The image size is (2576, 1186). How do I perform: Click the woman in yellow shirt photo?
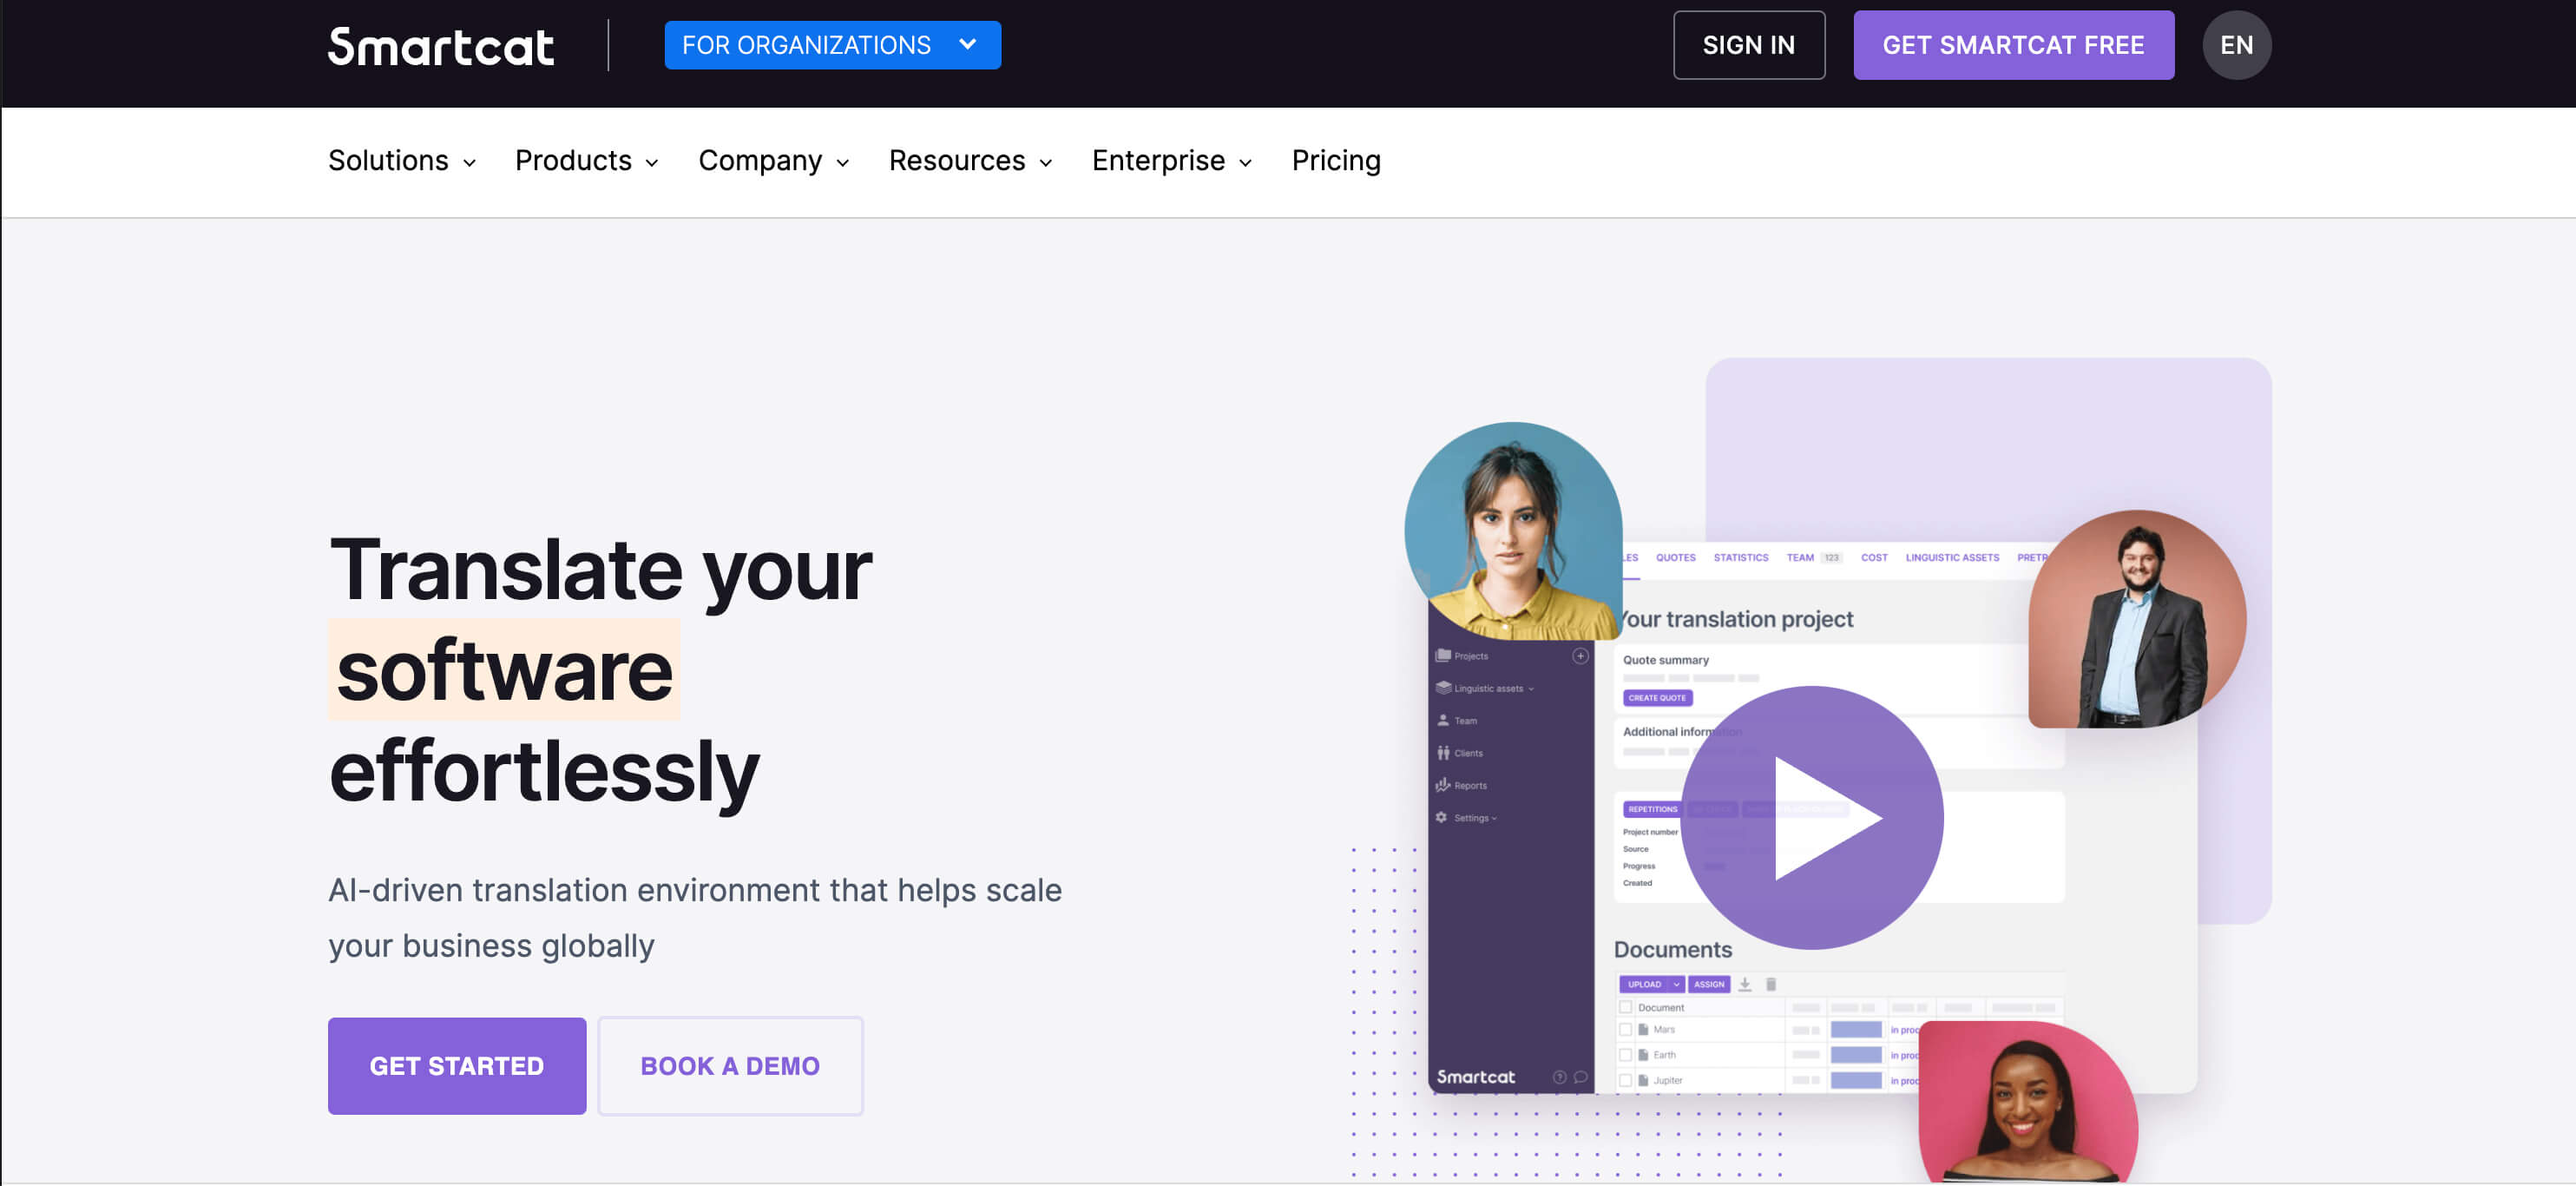pyautogui.click(x=1513, y=531)
